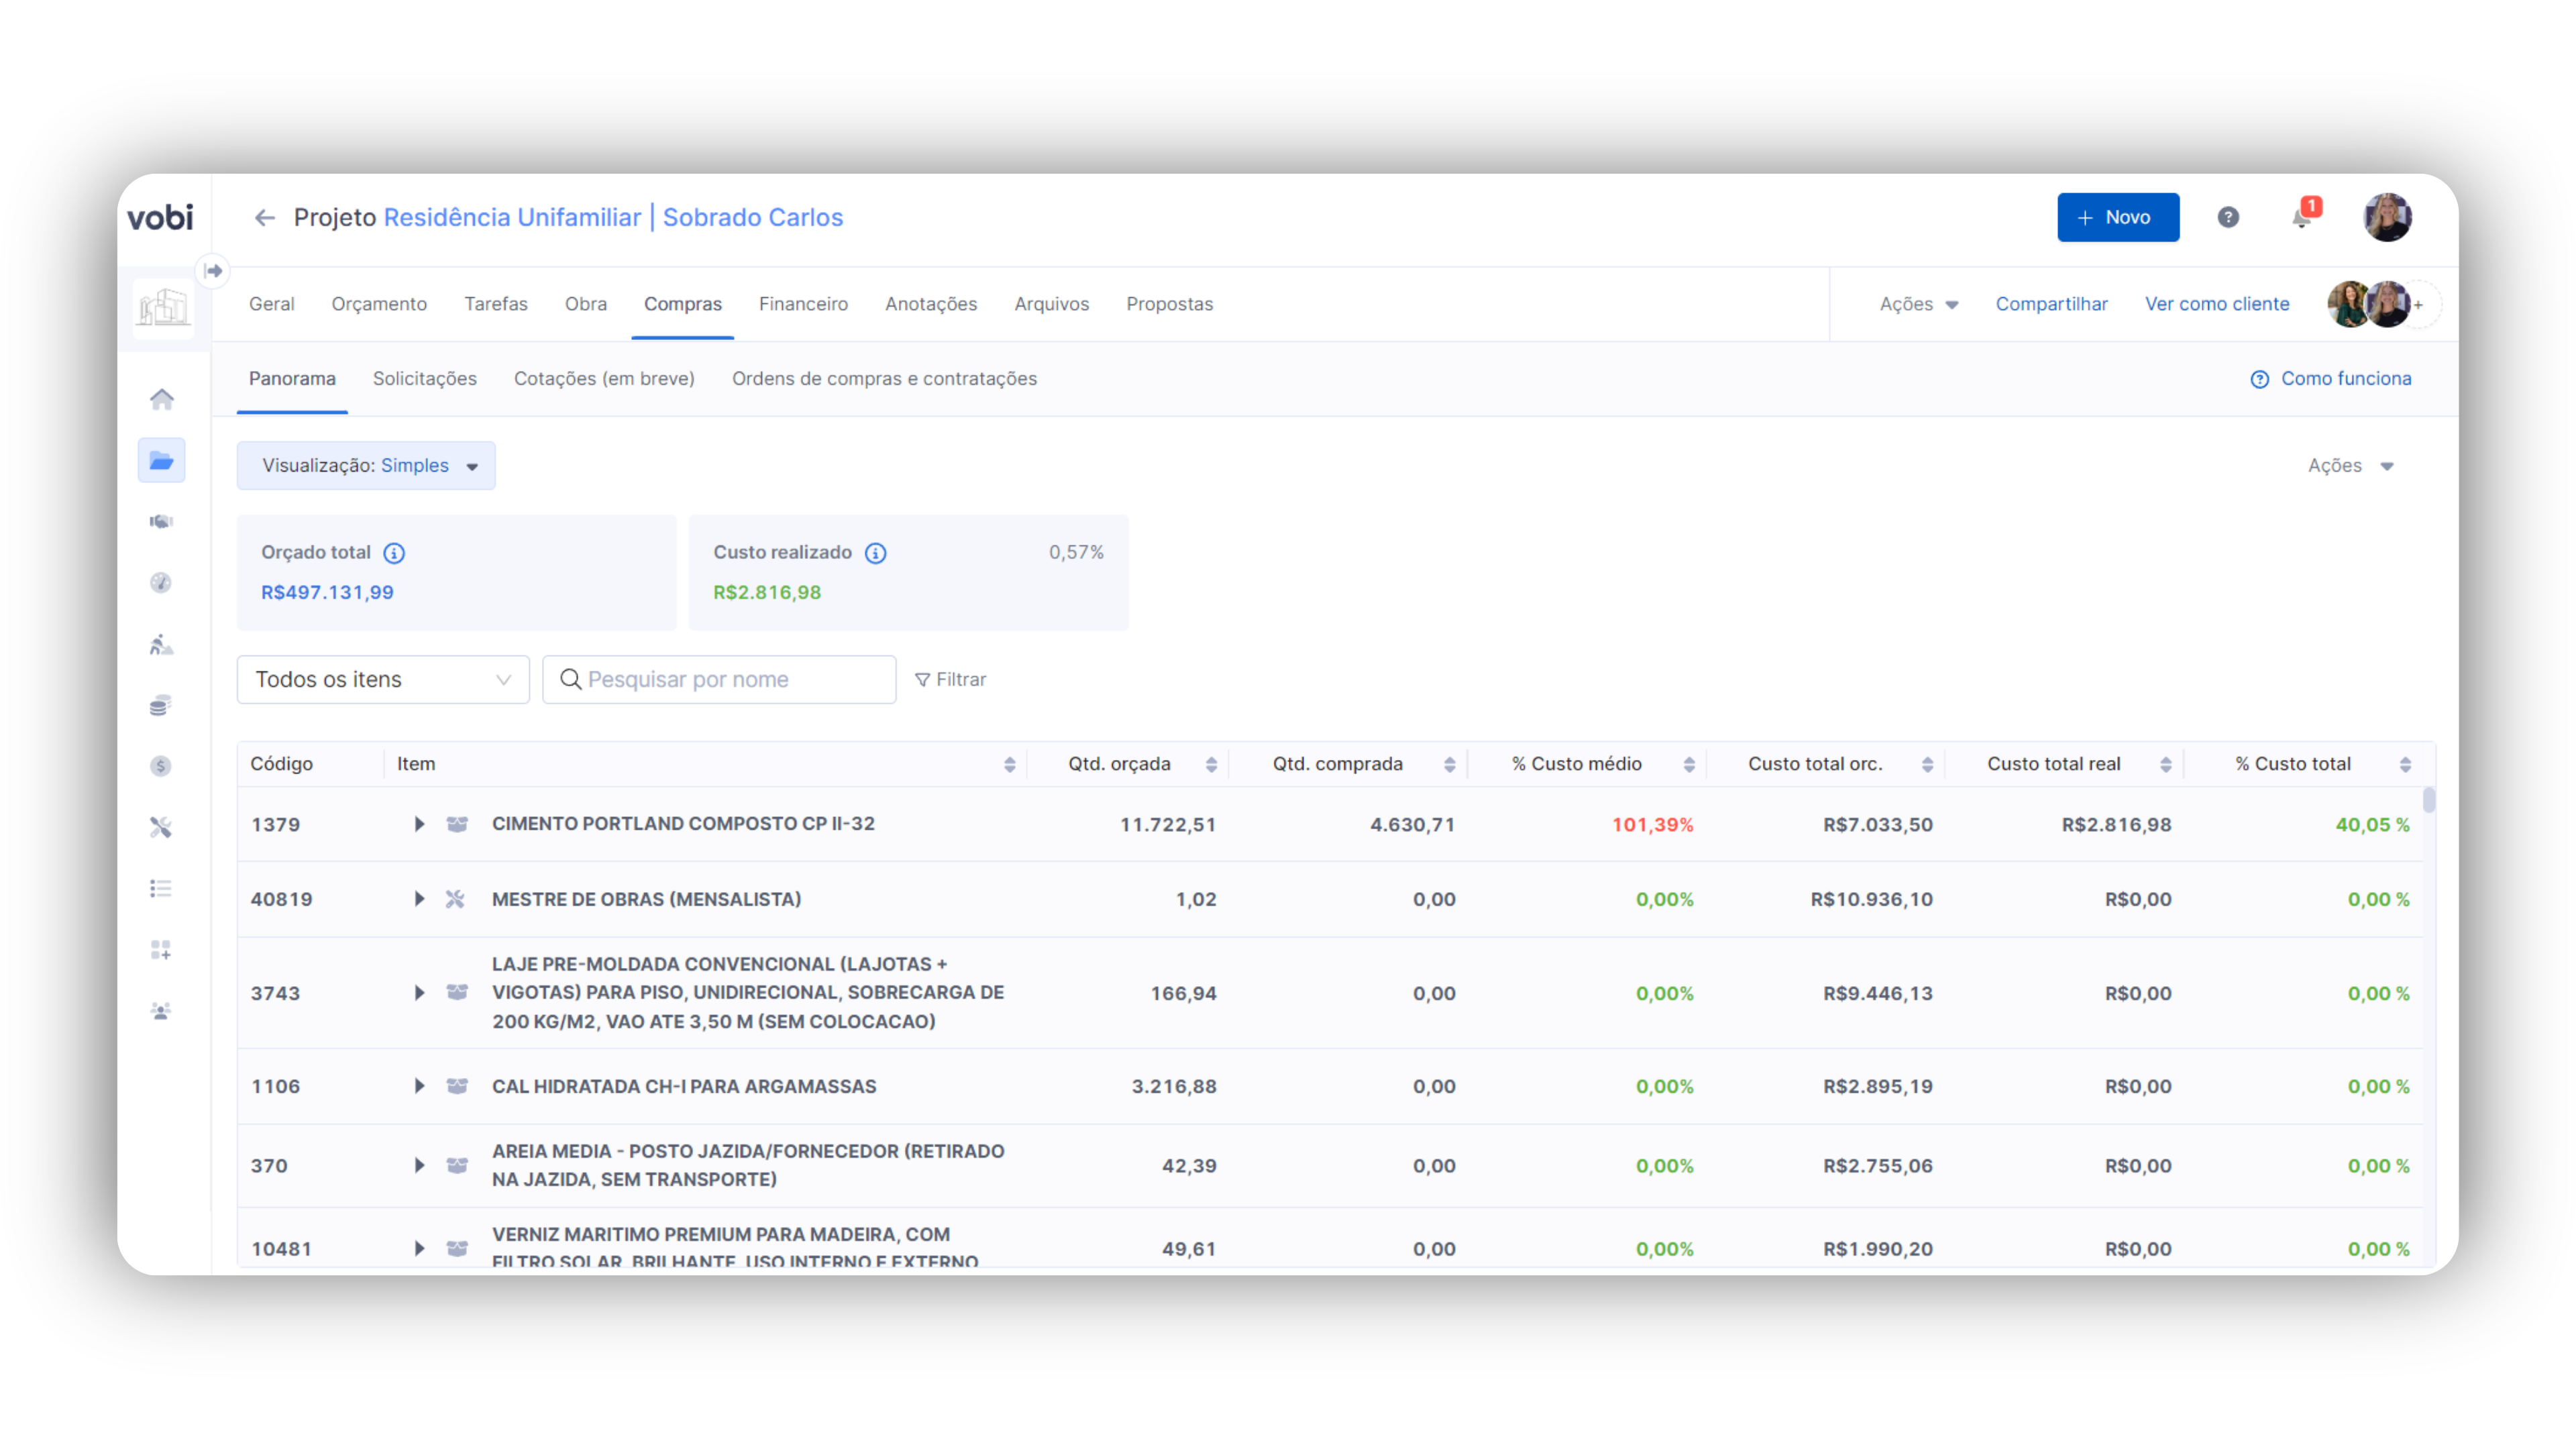Image resolution: width=2576 pixels, height=1449 pixels.
Task: Open the Solicitações sub-tab
Action: [424, 379]
